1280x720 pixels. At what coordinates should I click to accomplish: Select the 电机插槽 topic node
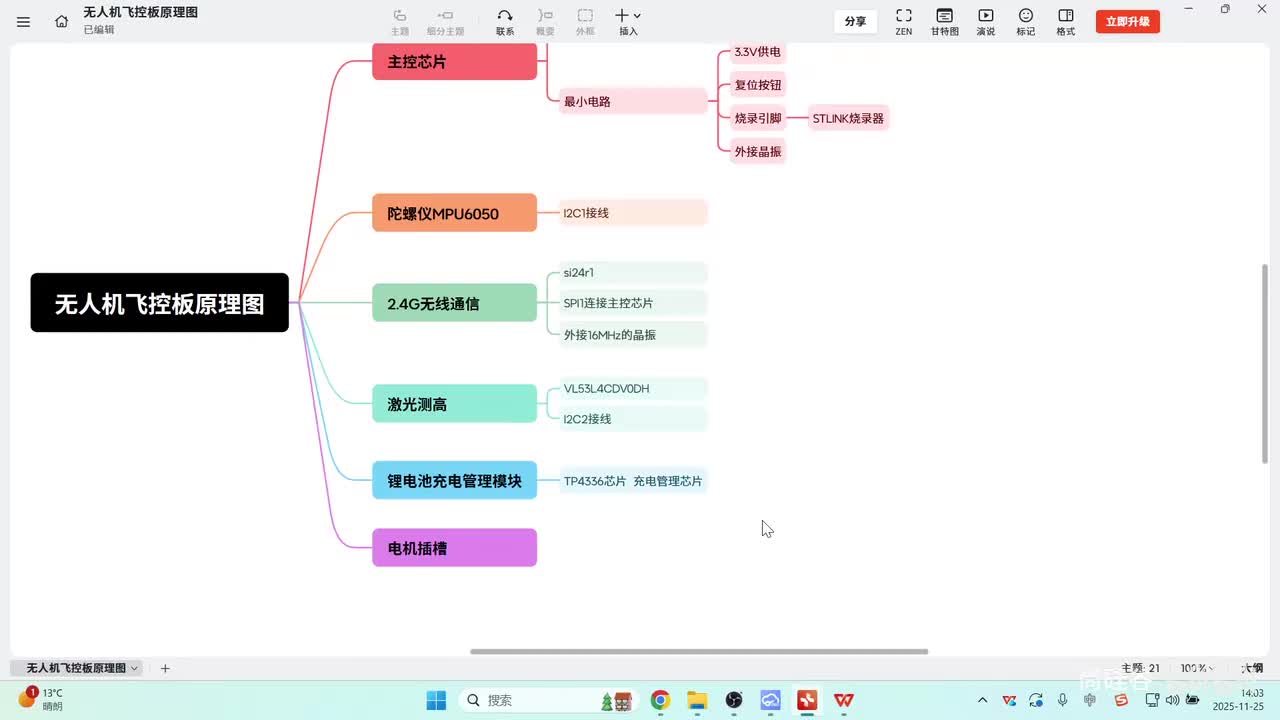tap(455, 548)
